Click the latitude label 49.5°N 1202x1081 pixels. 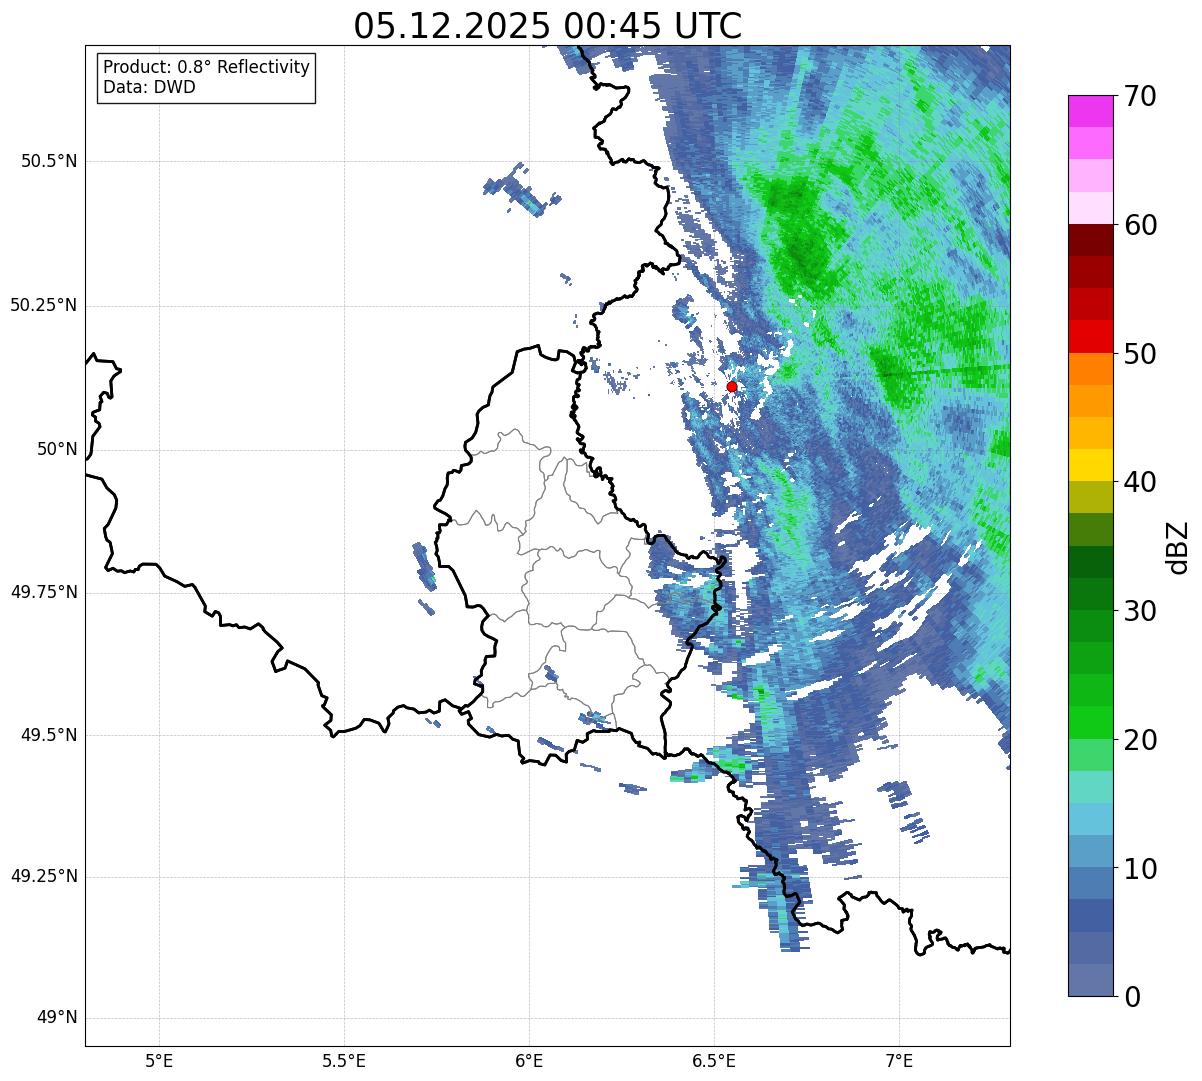tap(49, 735)
